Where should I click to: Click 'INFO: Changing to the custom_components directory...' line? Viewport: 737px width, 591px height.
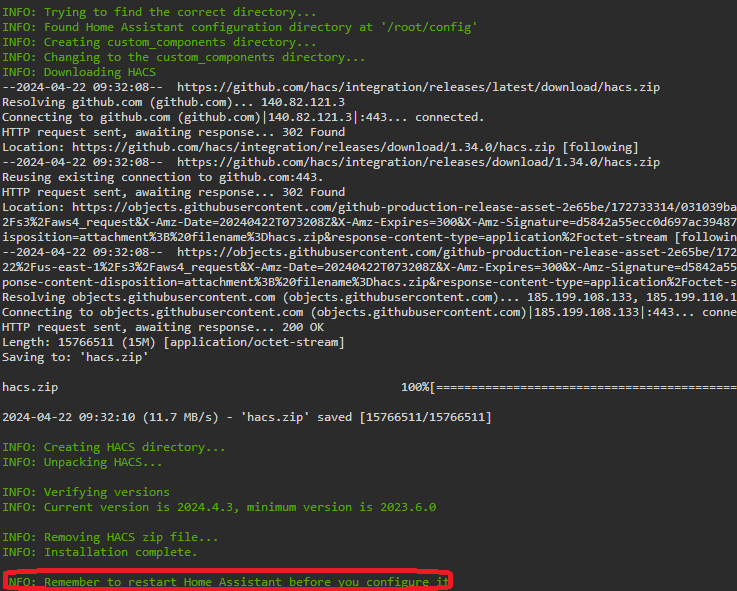183,57
